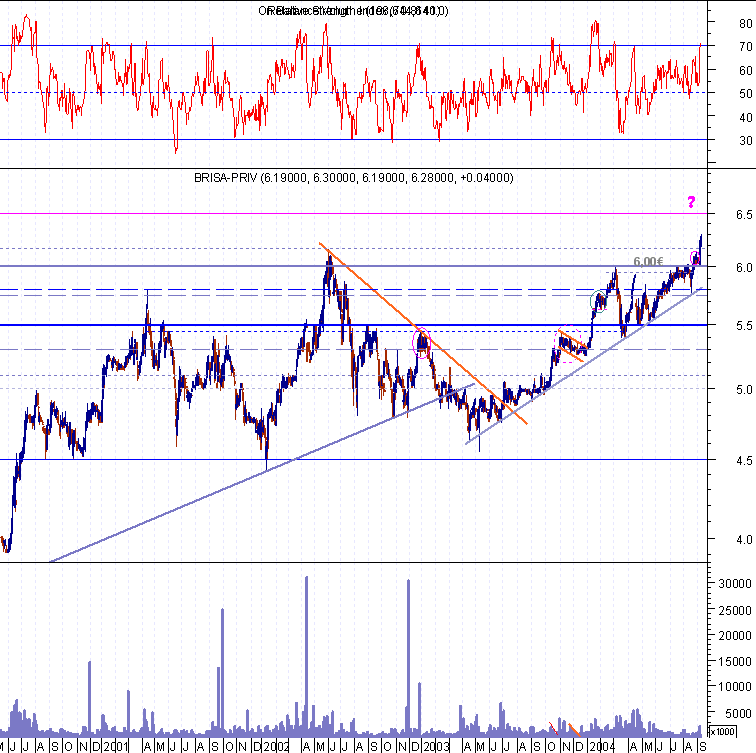This screenshot has width=756, height=753.
Task: Click the 2003 year label on time axis
Action: (x=437, y=747)
